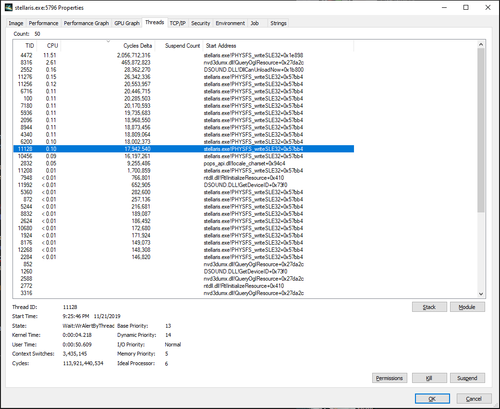Select thread 2552 DSOUND.DLL row
Screen dimensions: 500x409
(x=184, y=70)
